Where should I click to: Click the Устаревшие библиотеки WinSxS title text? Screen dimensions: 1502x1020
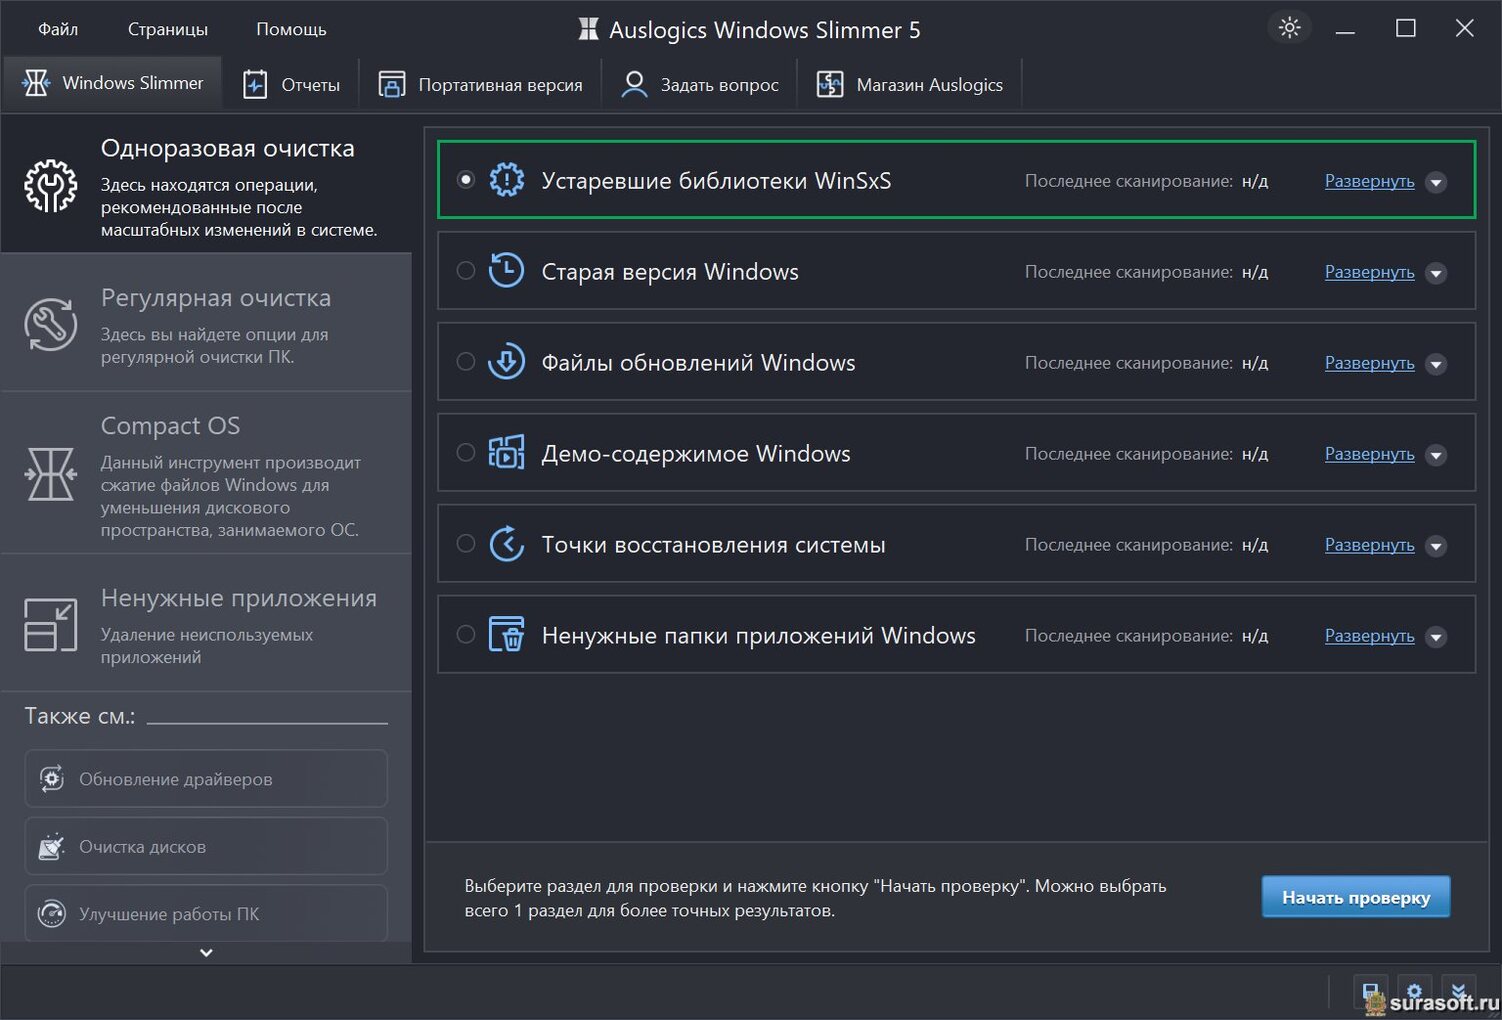[x=716, y=181]
